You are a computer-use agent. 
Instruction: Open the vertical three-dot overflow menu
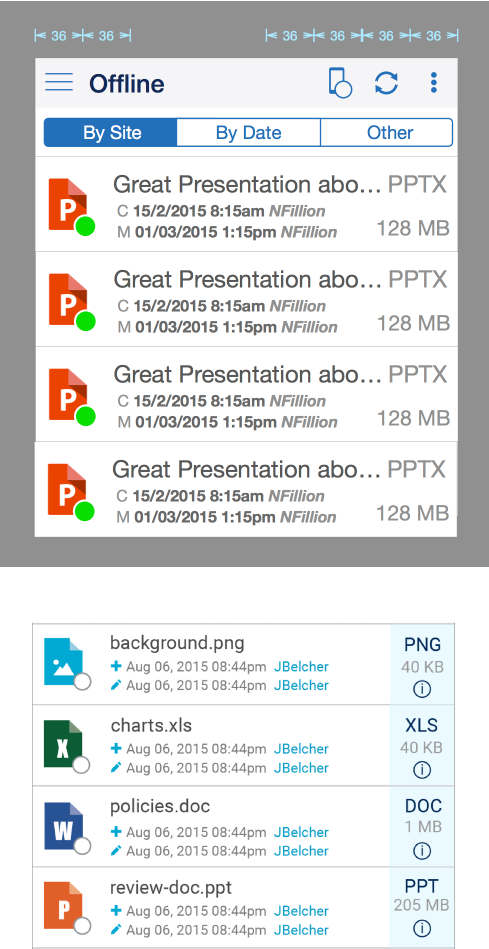click(x=433, y=83)
